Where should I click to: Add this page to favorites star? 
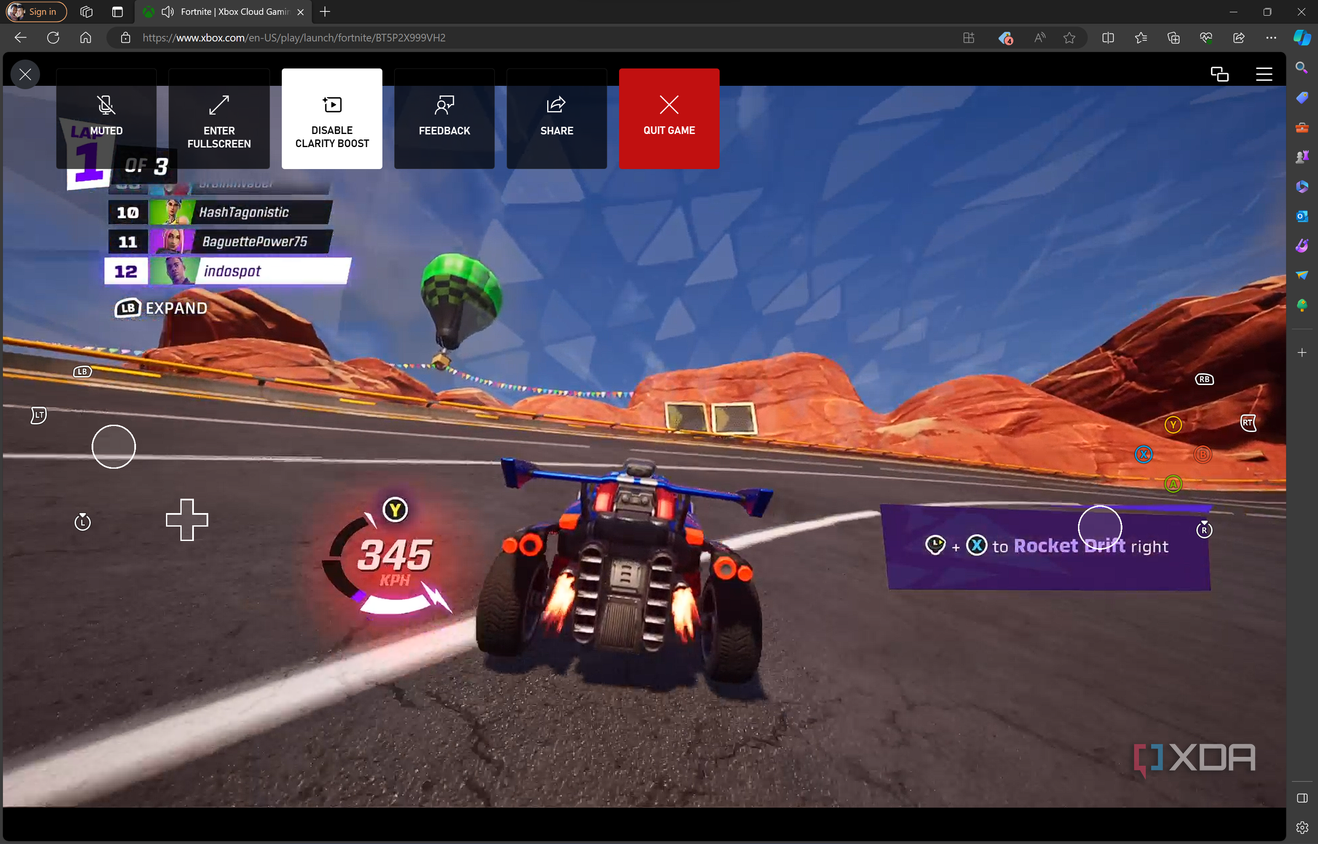click(1070, 37)
